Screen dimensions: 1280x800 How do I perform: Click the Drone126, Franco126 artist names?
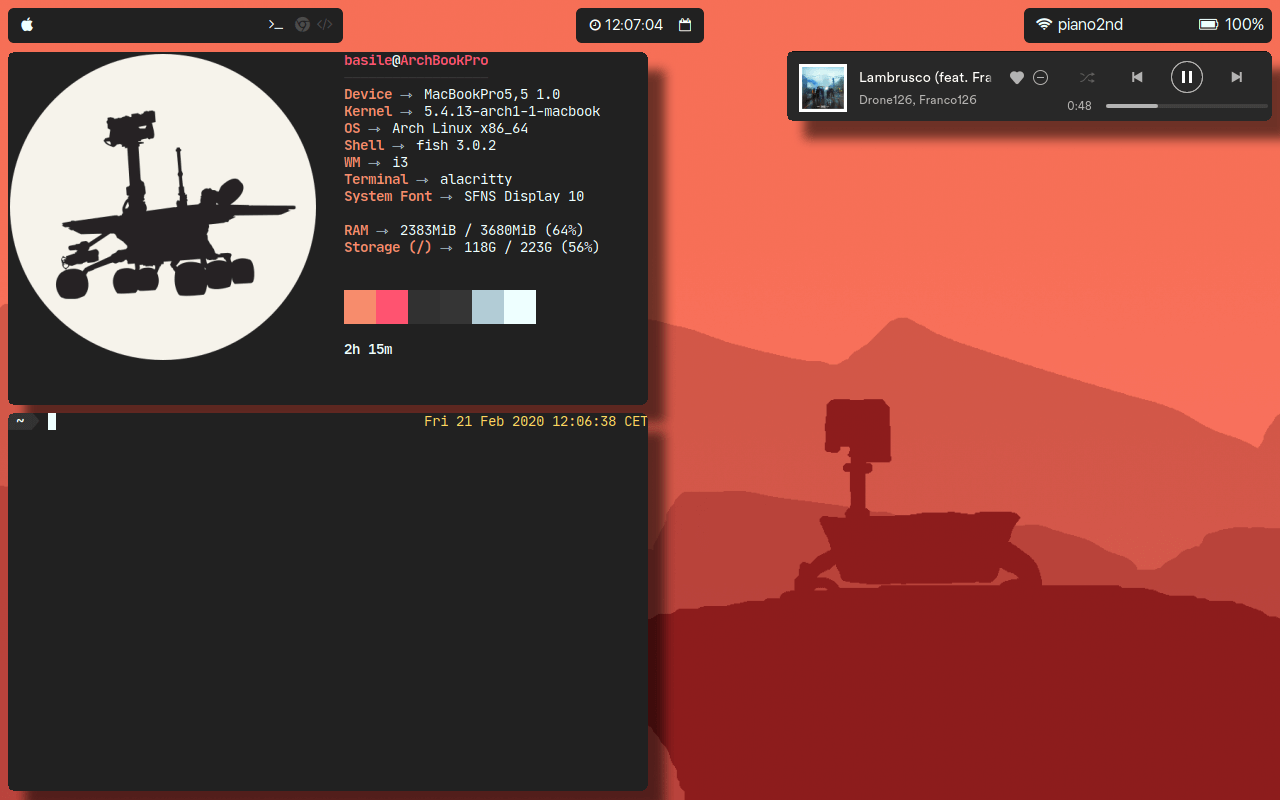pos(917,100)
